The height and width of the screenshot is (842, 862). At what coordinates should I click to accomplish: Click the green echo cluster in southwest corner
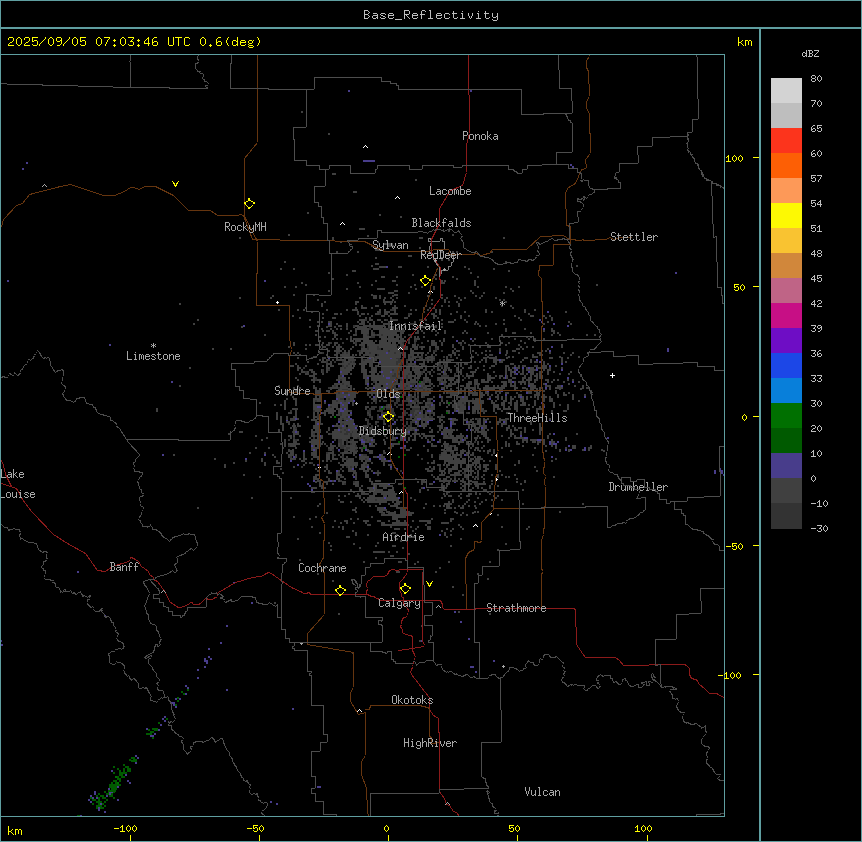pos(114,783)
